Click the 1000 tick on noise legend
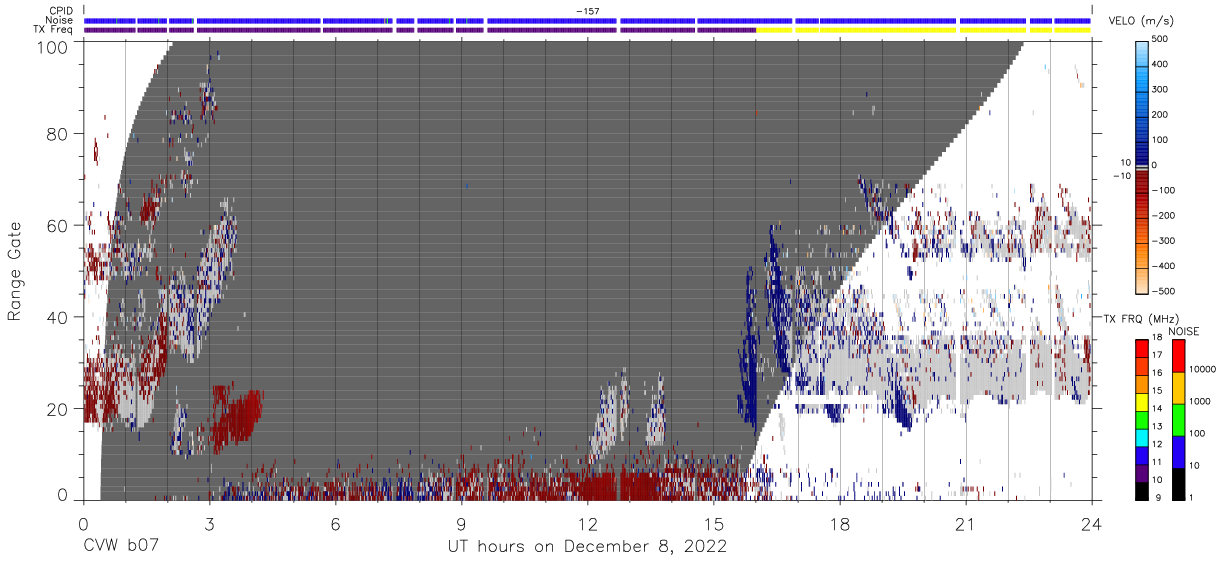 coord(1200,401)
